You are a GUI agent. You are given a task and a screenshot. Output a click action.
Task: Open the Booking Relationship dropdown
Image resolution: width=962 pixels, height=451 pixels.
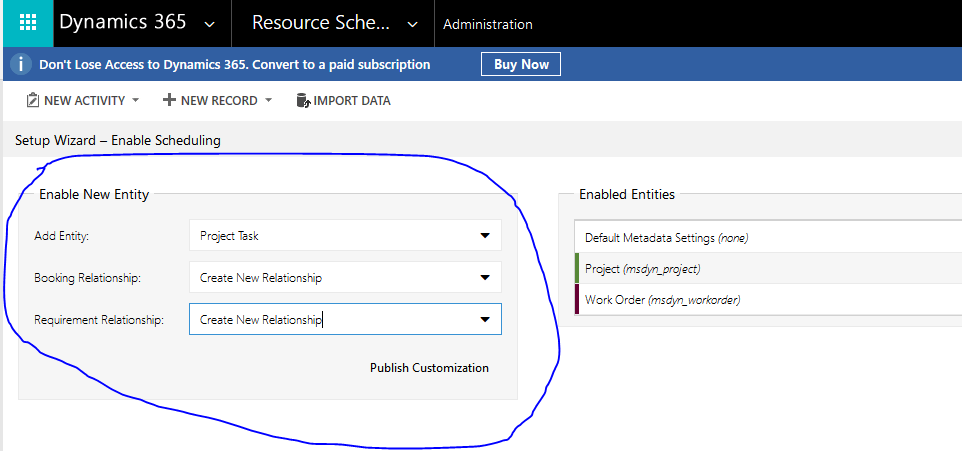pos(345,277)
